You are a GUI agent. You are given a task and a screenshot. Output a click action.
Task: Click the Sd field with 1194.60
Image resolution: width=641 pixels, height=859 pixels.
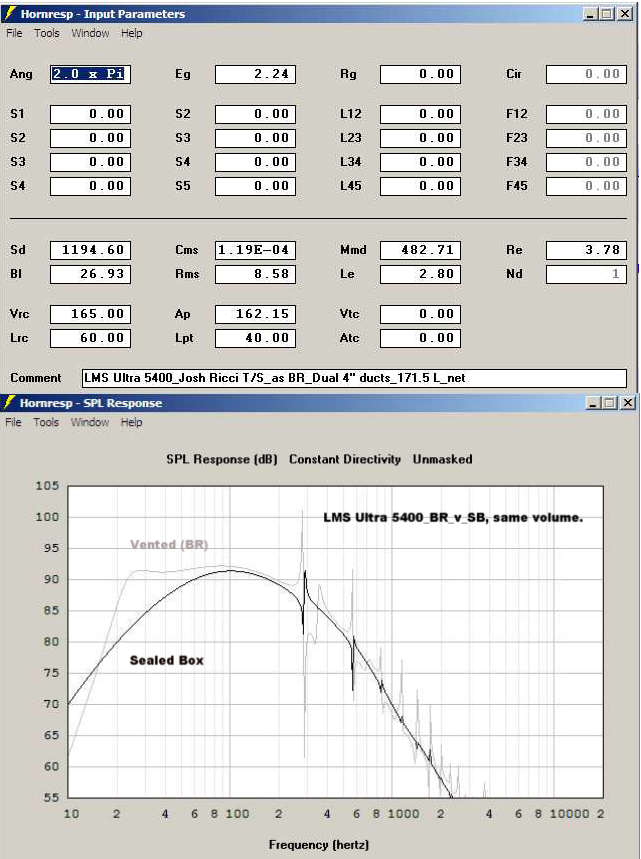(90, 250)
